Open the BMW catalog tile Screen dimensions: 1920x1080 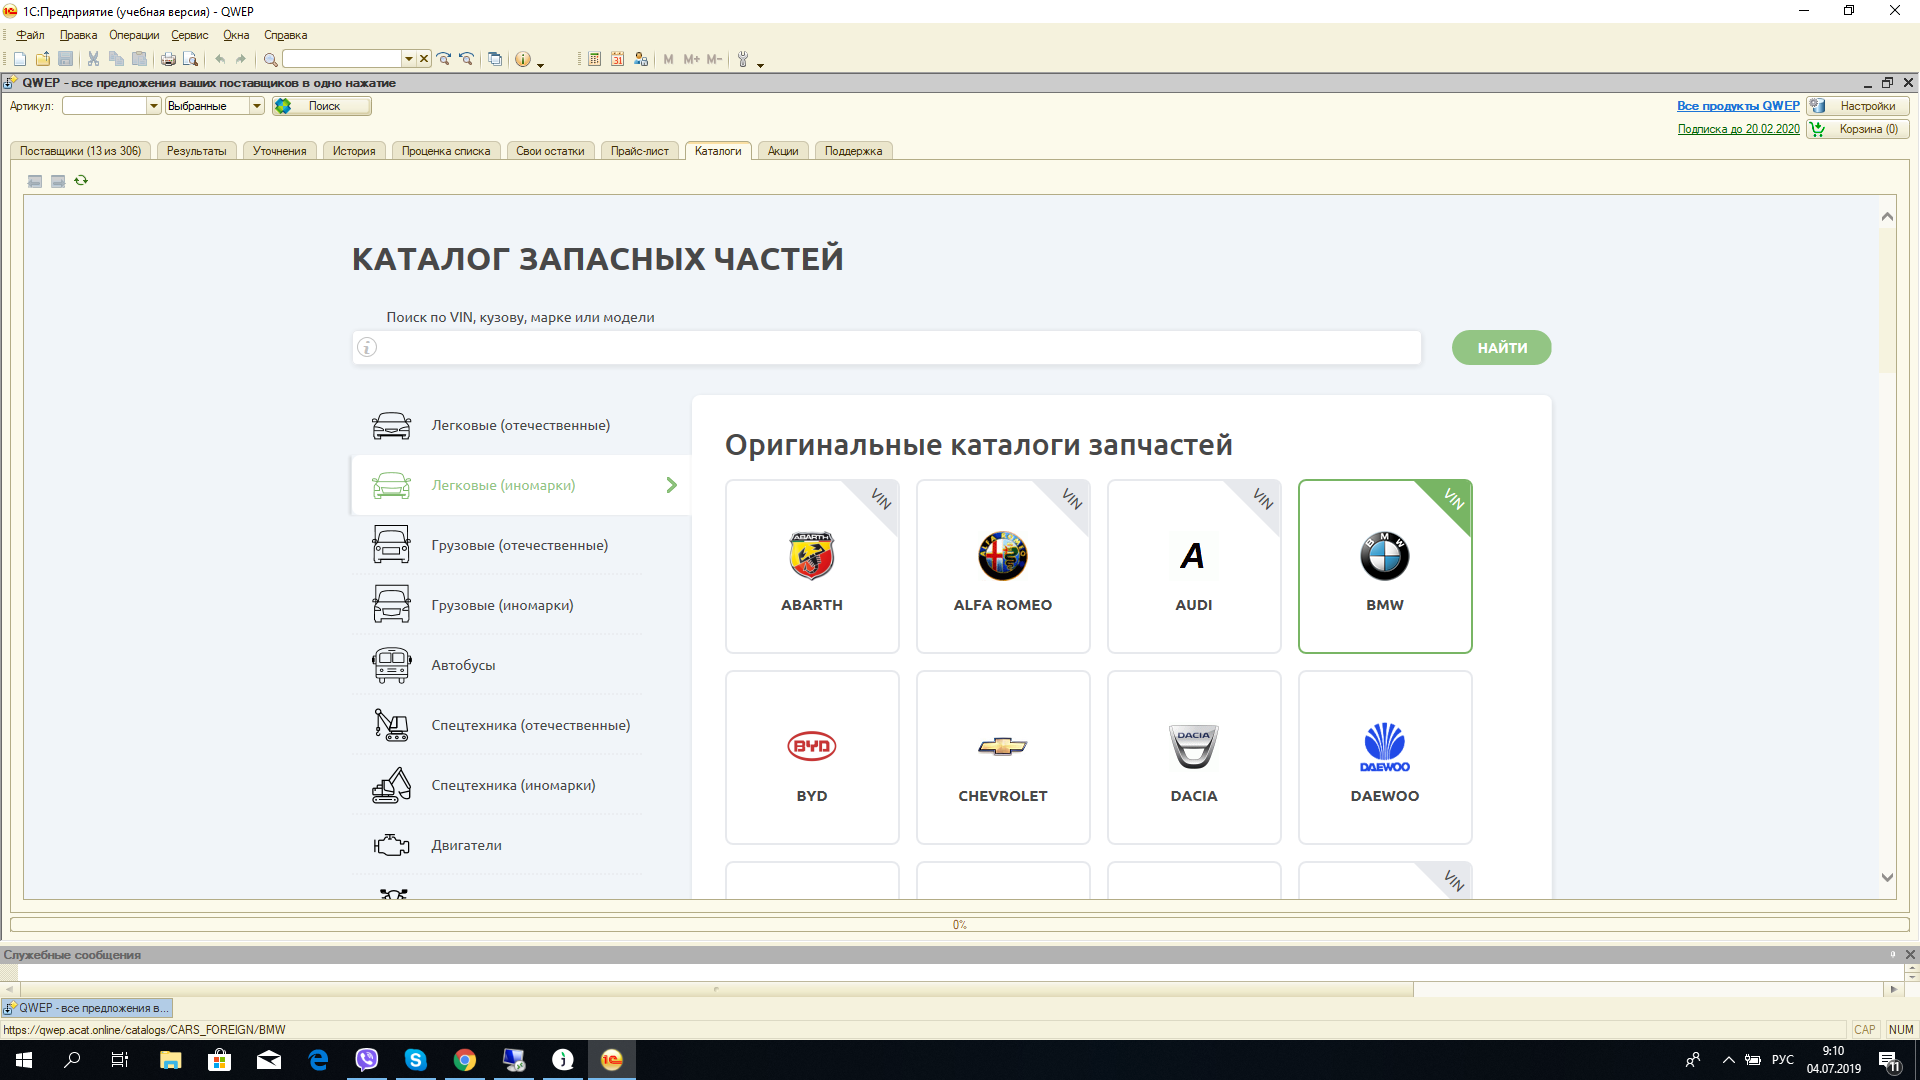(1385, 566)
